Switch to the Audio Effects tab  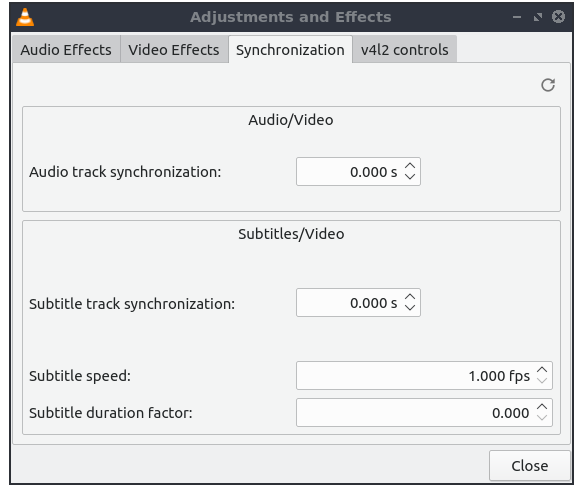tap(66, 50)
